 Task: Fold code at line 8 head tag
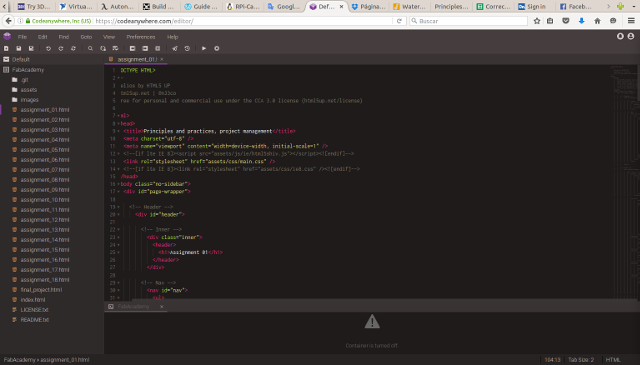pos(118,124)
